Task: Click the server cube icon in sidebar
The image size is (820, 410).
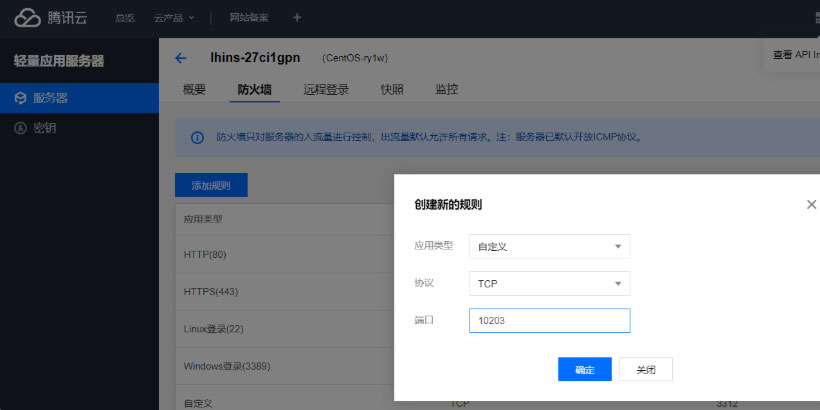Action: pyautogui.click(x=20, y=98)
